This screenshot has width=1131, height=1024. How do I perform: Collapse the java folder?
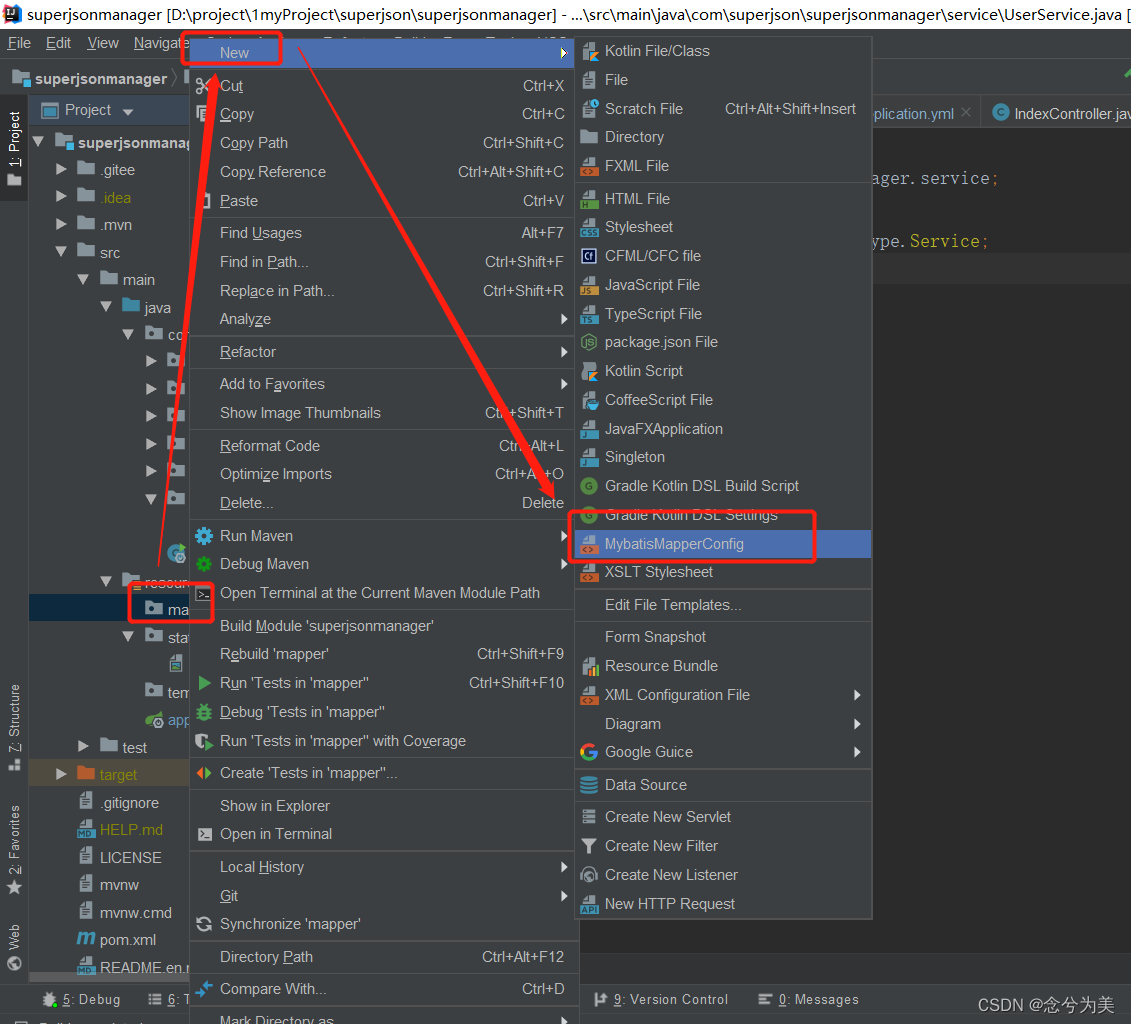106,306
